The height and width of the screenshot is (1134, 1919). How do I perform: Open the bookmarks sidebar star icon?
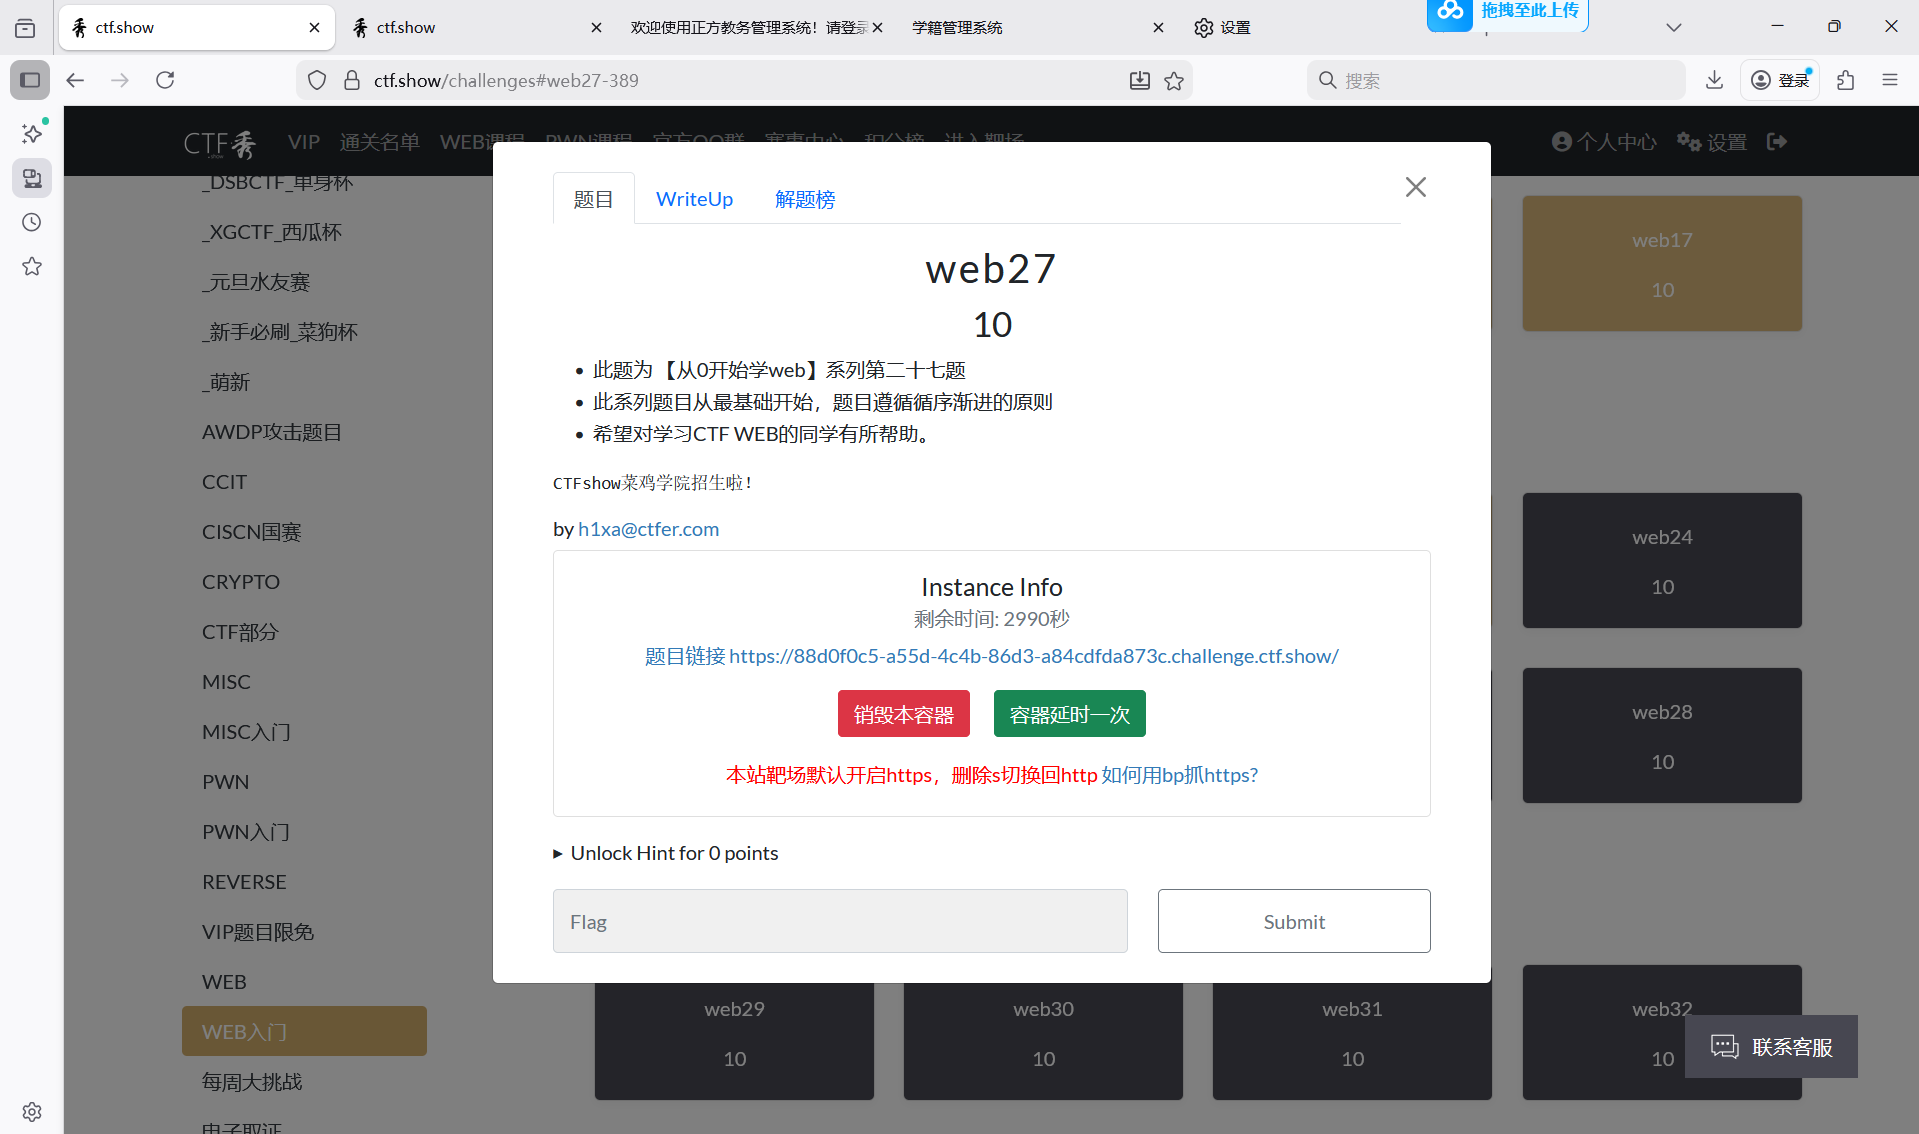(x=32, y=266)
